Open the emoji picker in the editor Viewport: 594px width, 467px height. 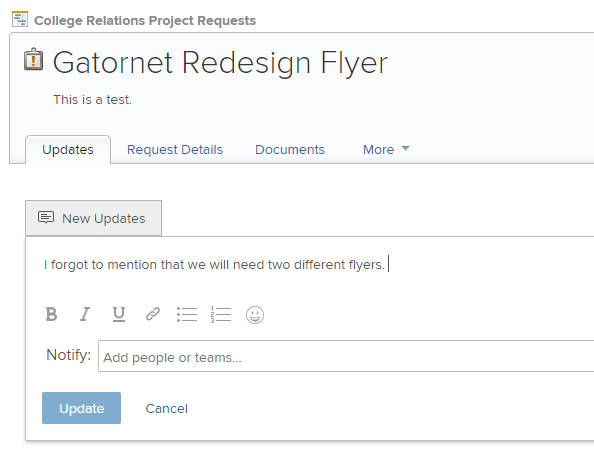255,315
